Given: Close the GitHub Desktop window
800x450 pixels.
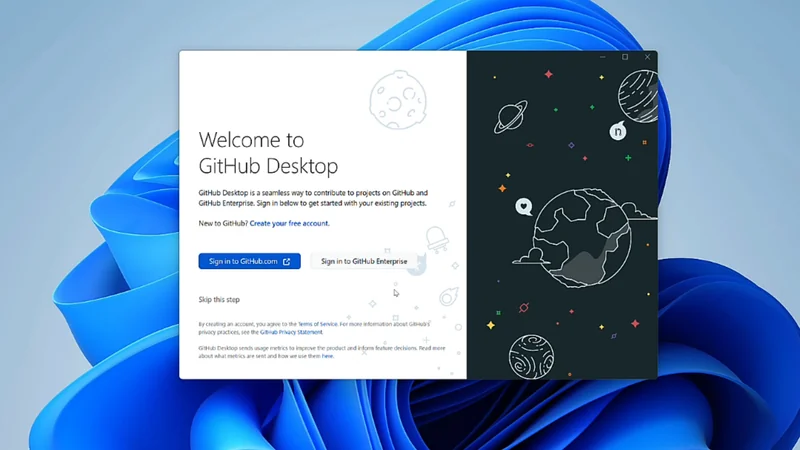Looking at the screenshot, I should tap(647, 57).
